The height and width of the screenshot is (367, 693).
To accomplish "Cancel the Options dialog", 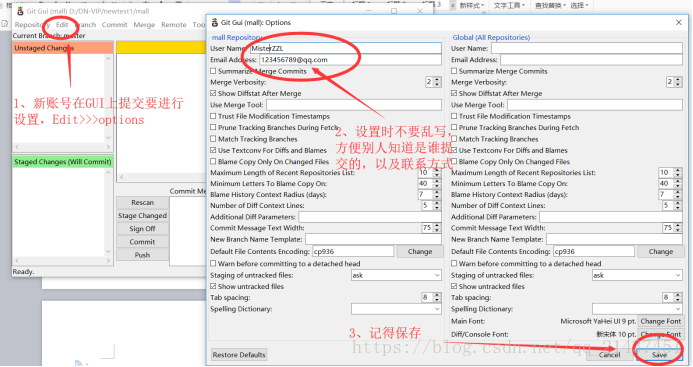I will click(x=609, y=355).
